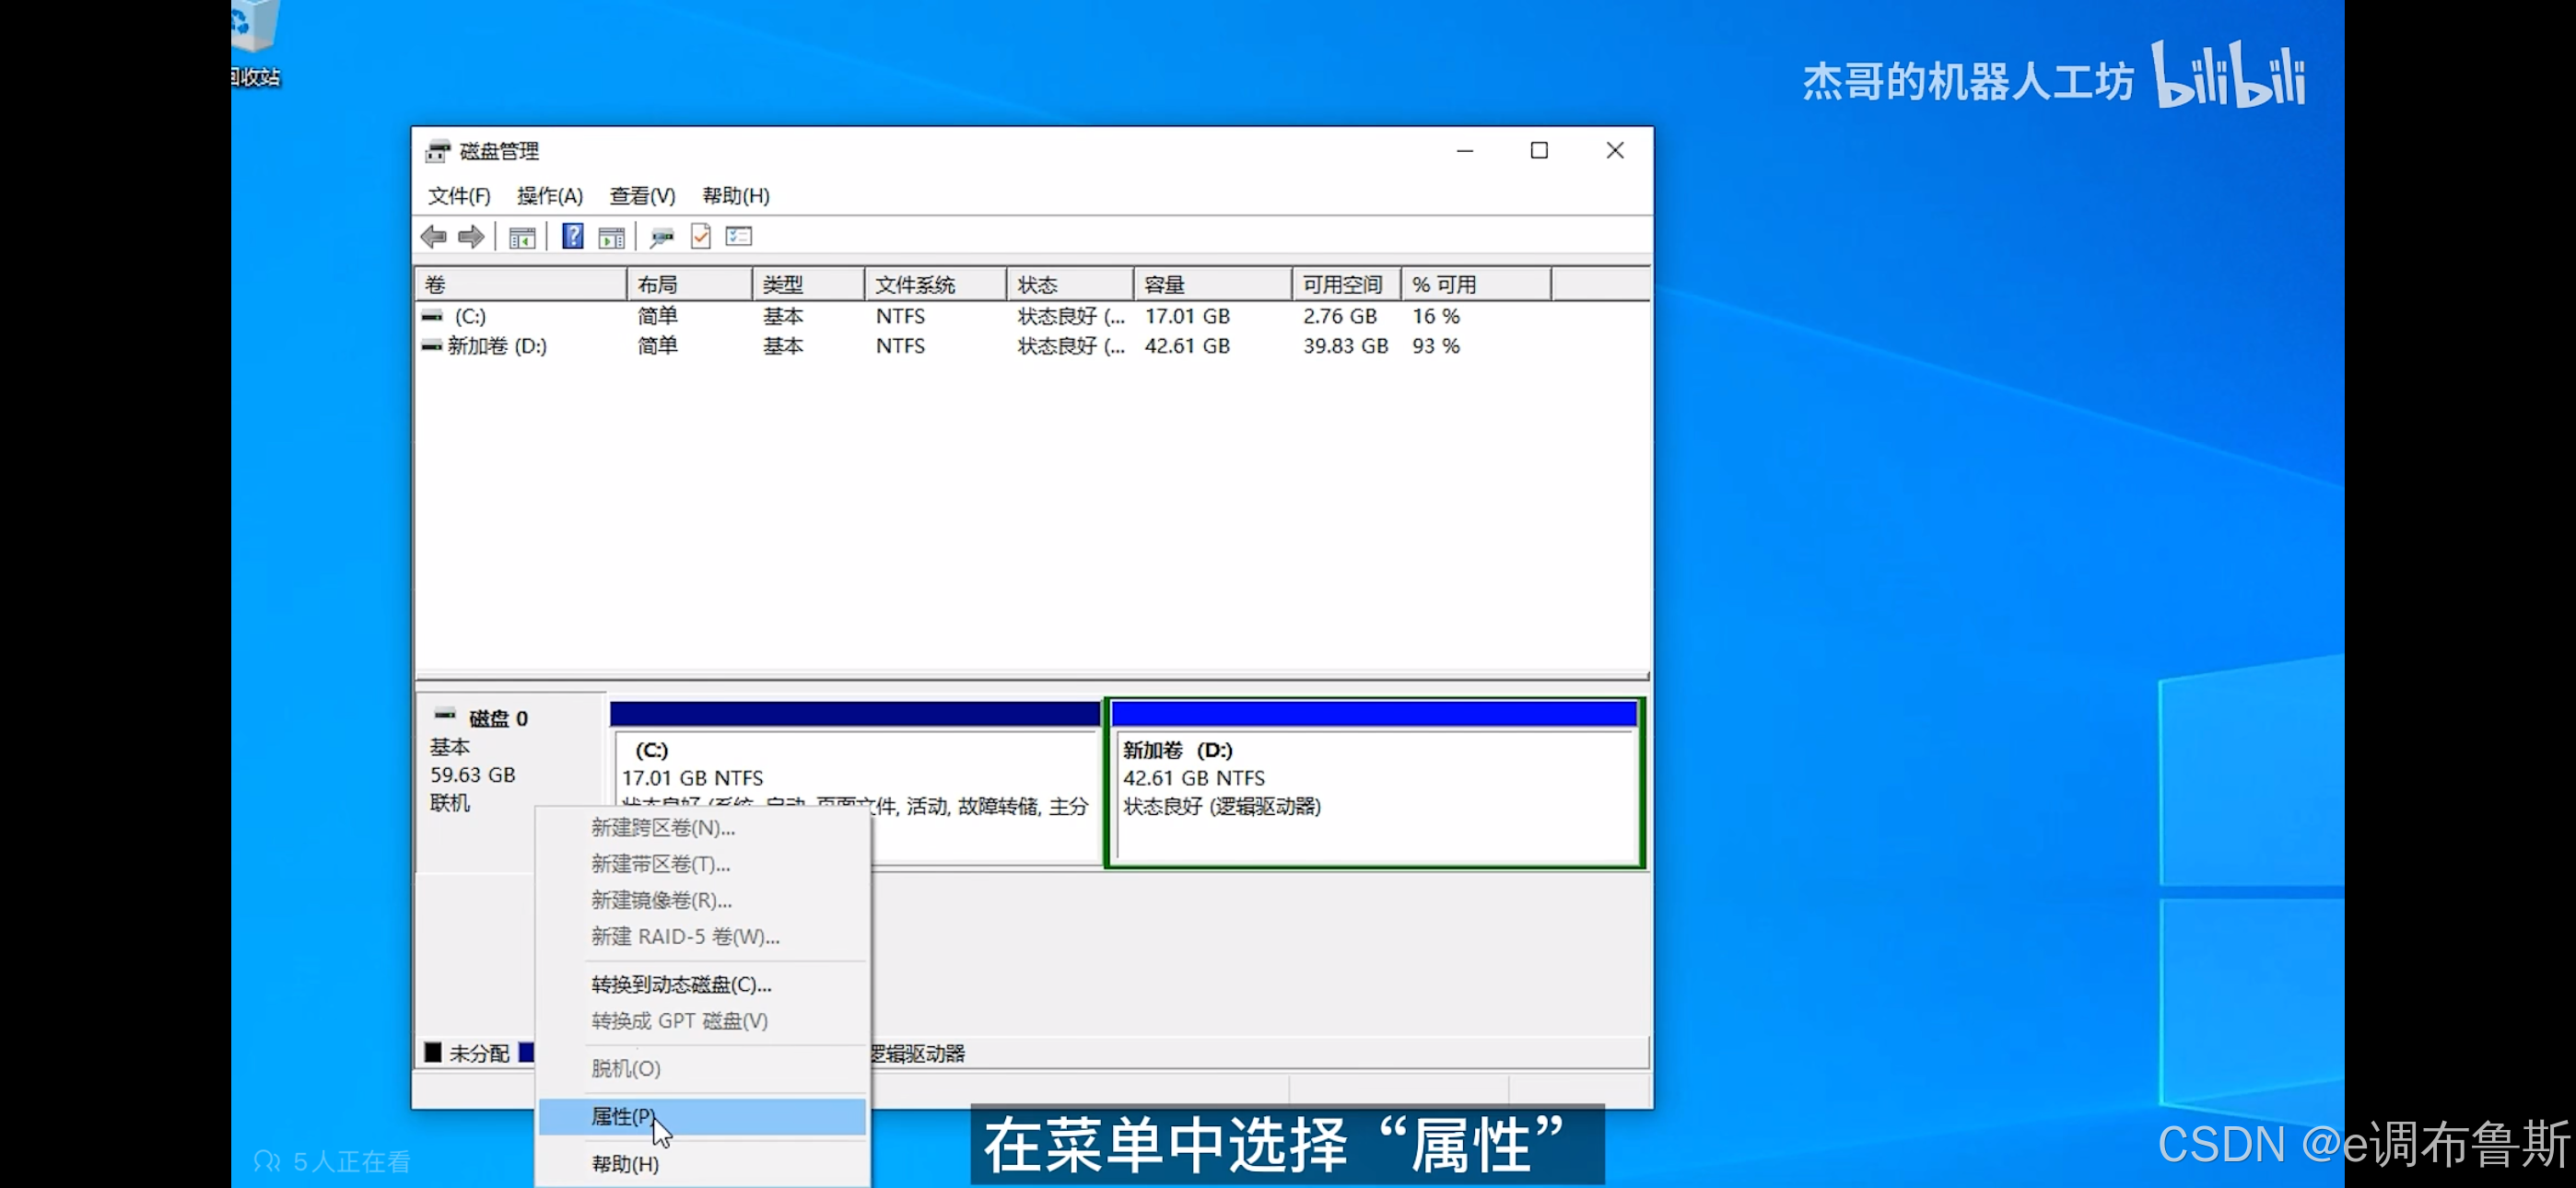2576x1188 pixels.
Task: Click the Disk Management title bar icon
Action: coord(437,151)
